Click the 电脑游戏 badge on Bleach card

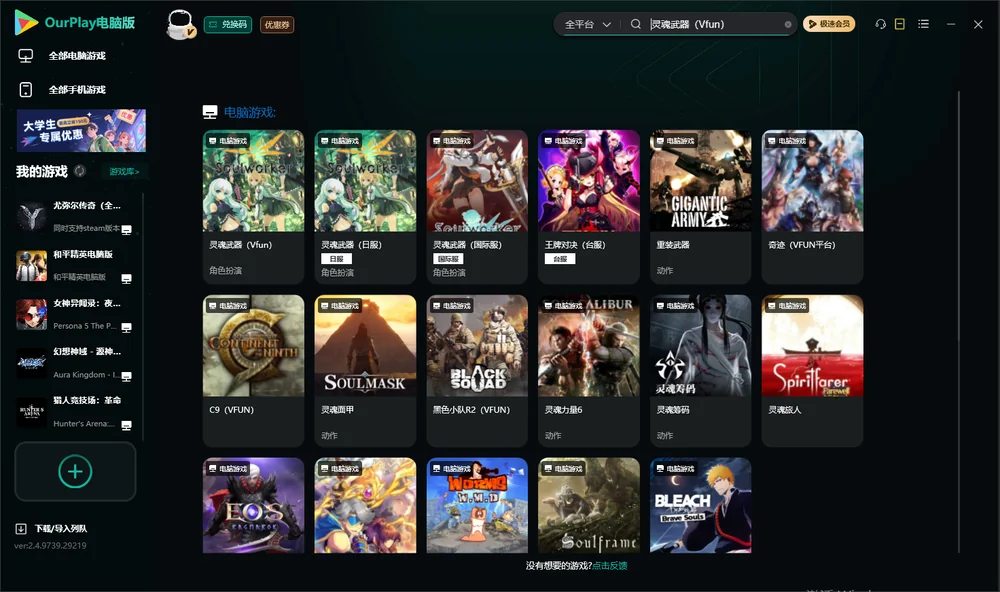point(675,468)
